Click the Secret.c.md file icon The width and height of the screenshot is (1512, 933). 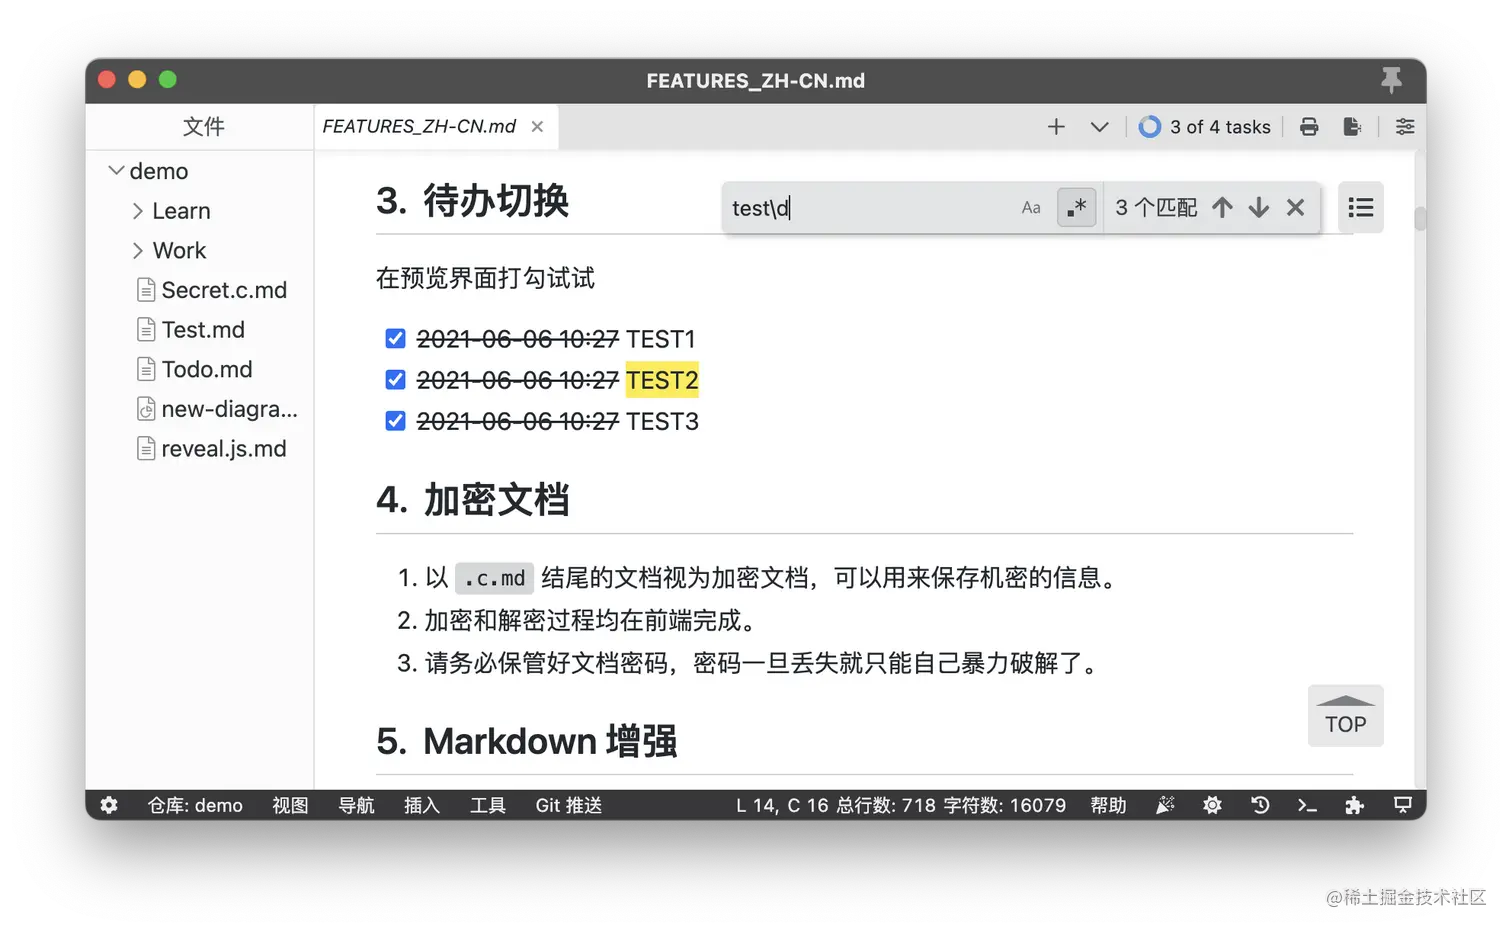pyautogui.click(x=146, y=290)
